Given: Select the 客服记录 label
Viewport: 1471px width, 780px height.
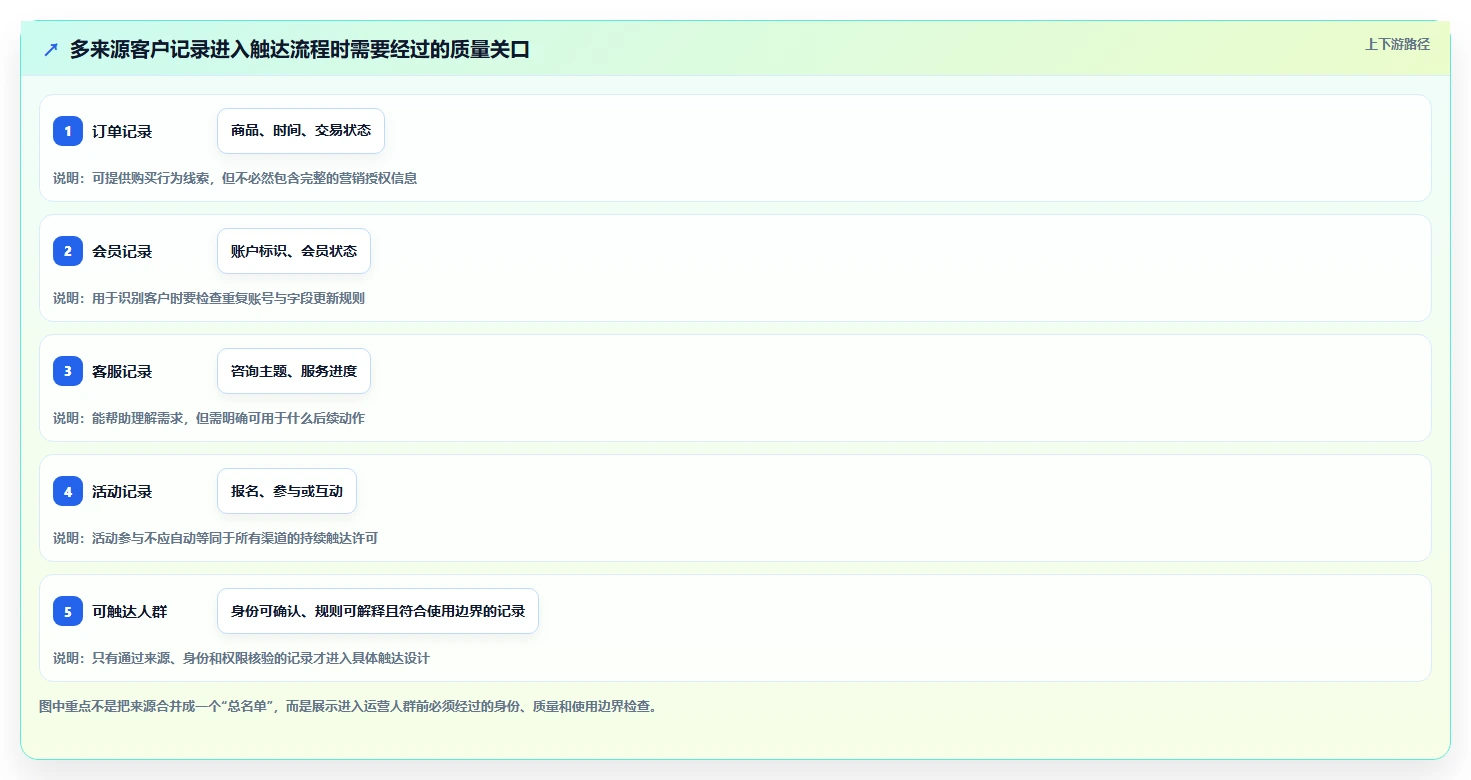Looking at the screenshot, I should click(x=122, y=371).
